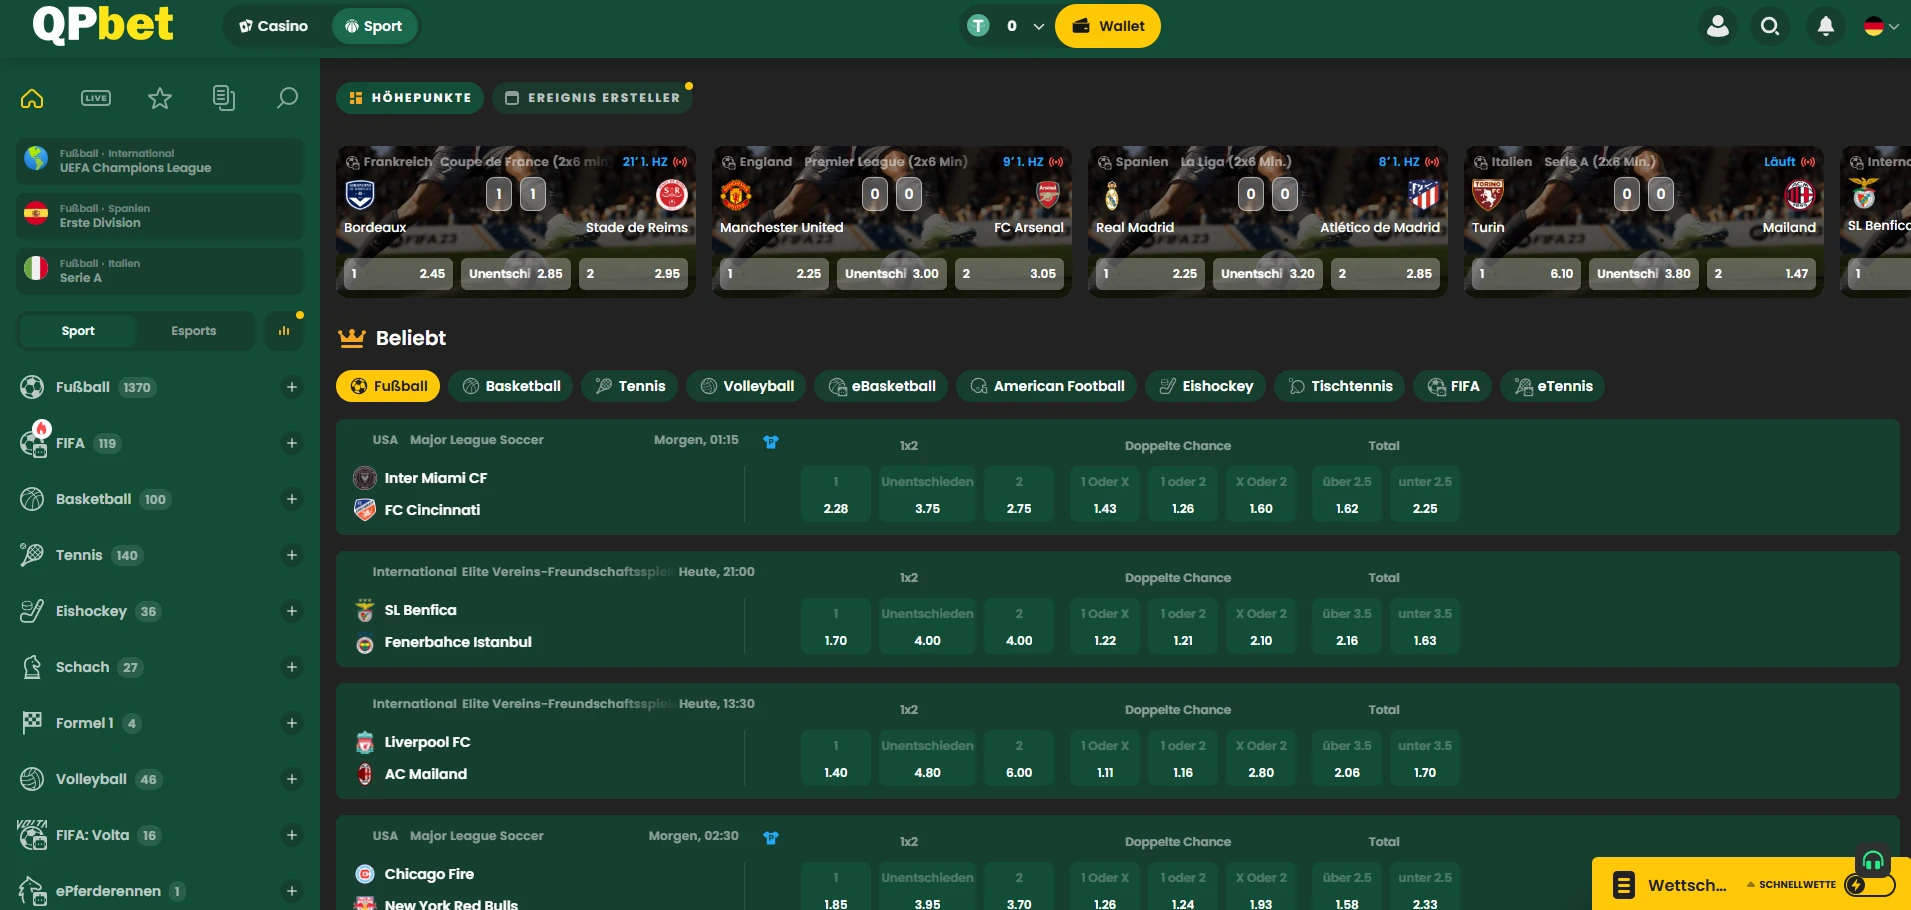Bet Liverpool FC über 3.5 at 2.06

1347,759
